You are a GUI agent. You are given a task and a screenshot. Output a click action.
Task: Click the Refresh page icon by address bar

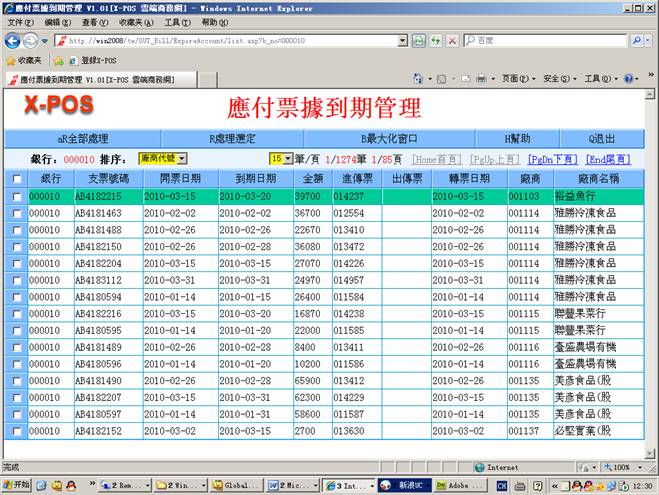(435, 40)
